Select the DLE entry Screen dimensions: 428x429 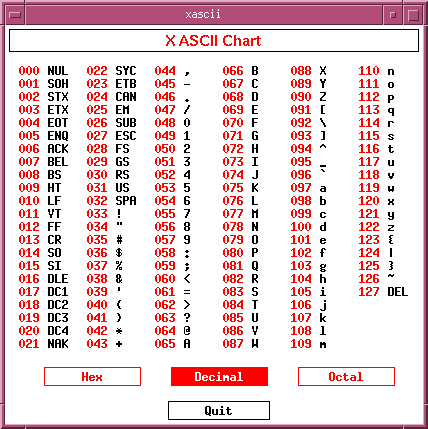pyautogui.click(x=58, y=279)
